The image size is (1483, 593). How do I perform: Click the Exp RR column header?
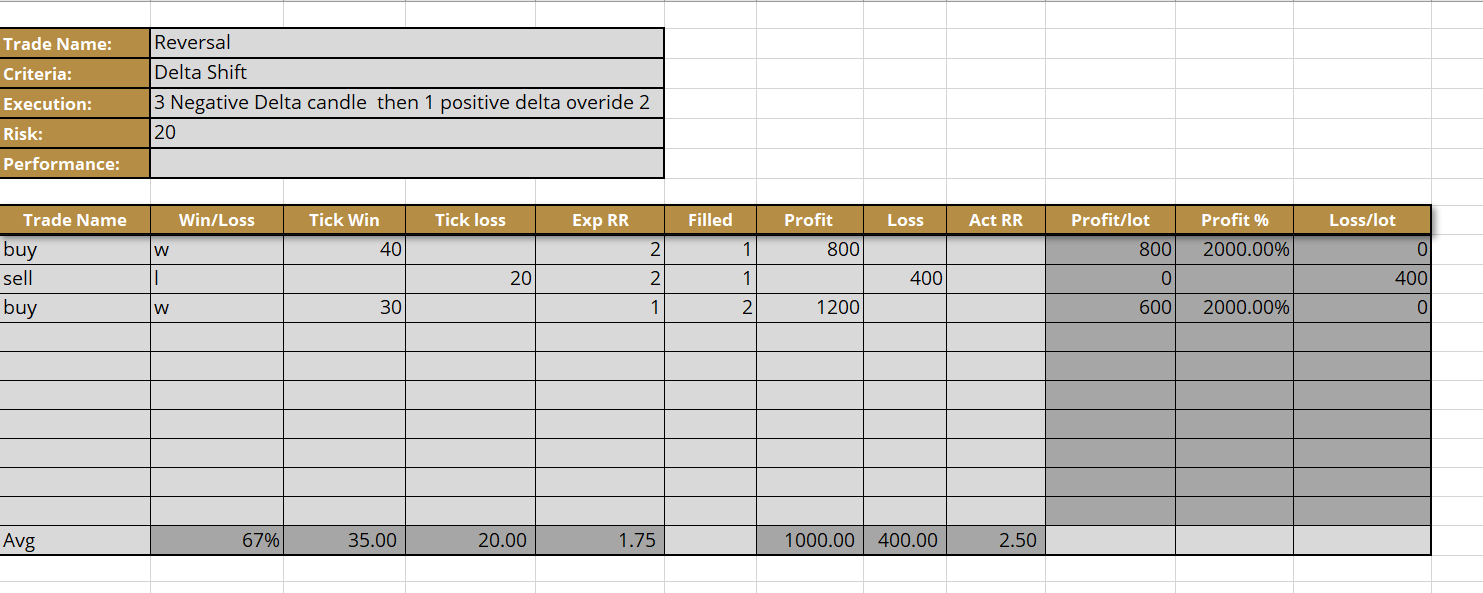pyautogui.click(x=600, y=220)
